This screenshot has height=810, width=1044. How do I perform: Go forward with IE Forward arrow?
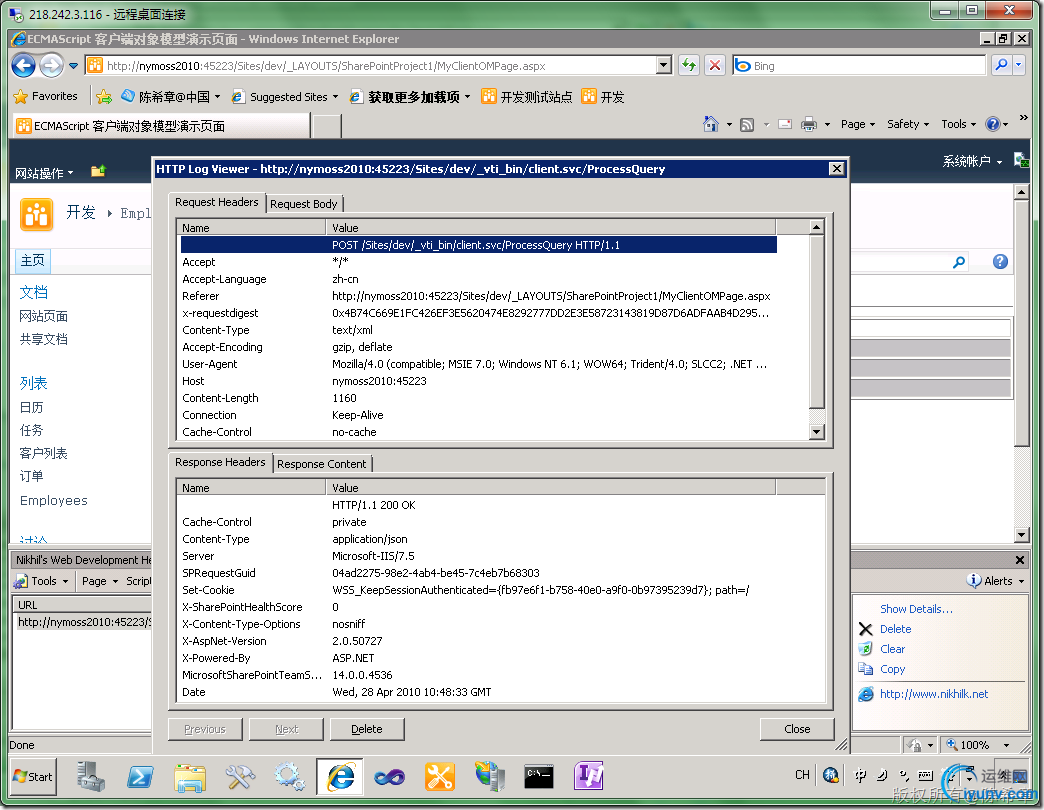click(51, 65)
